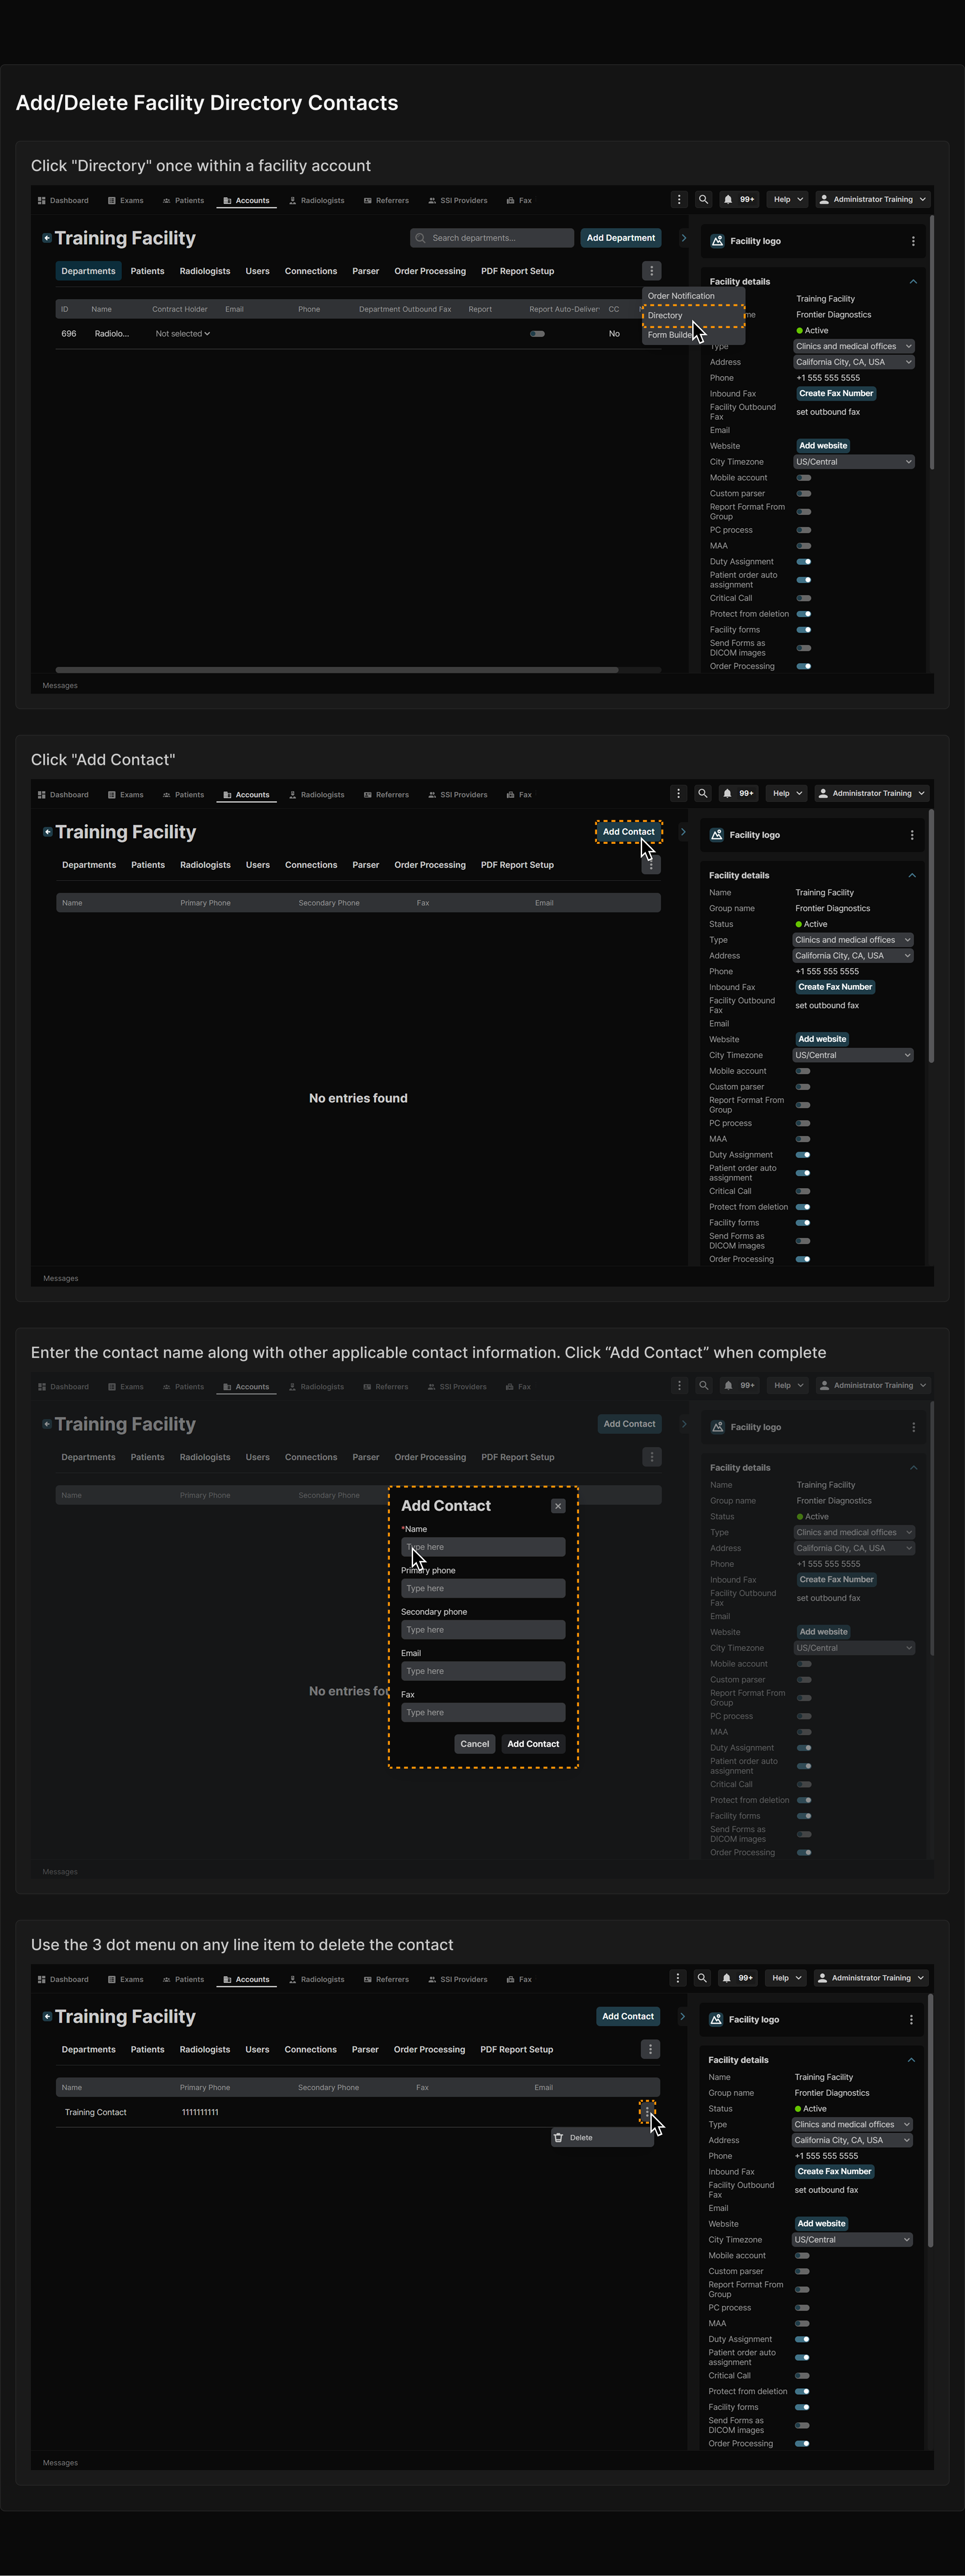Switch to Users tab in the second screenshot
This screenshot has width=965, height=2576.
pos(258,865)
